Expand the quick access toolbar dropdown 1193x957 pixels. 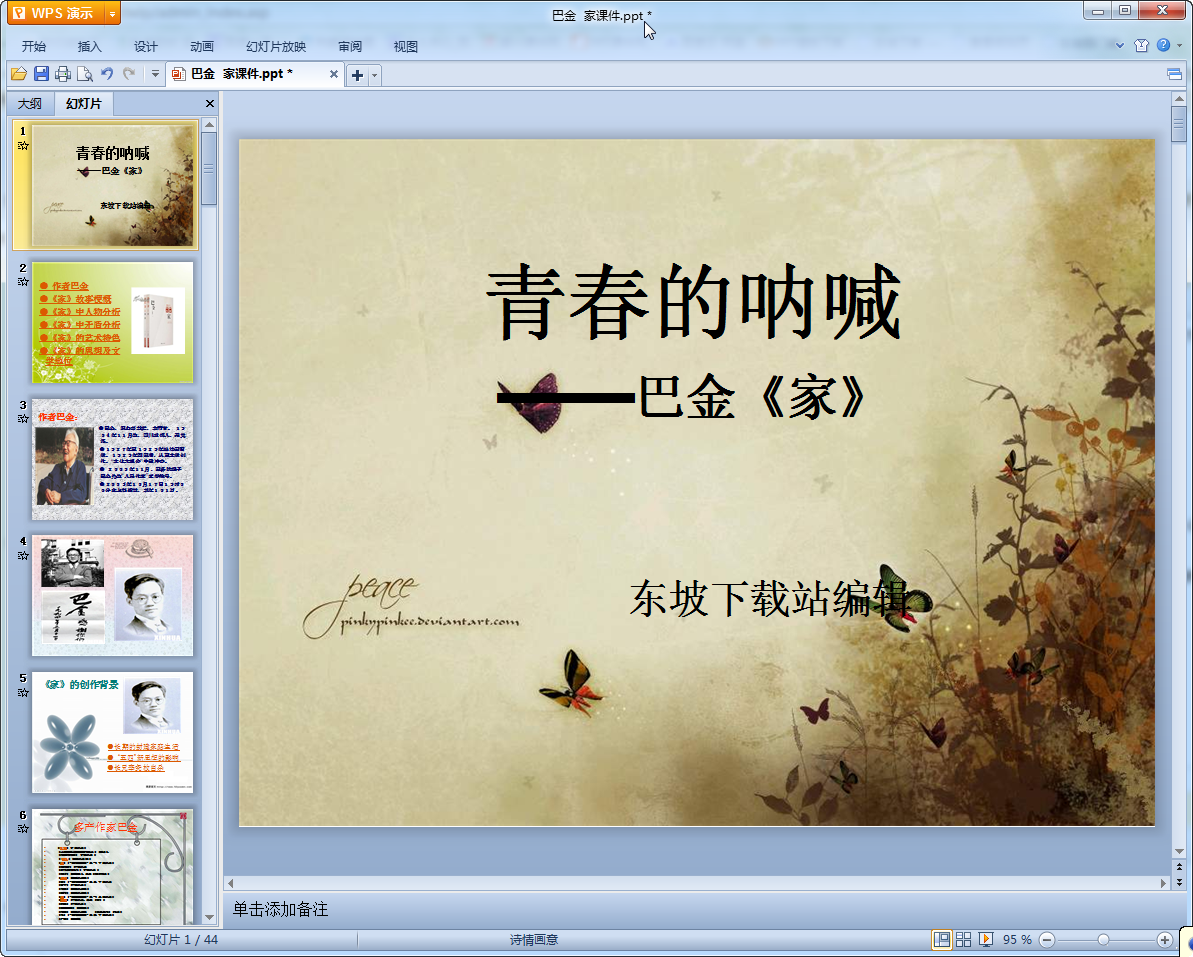click(x=155, y=74)
